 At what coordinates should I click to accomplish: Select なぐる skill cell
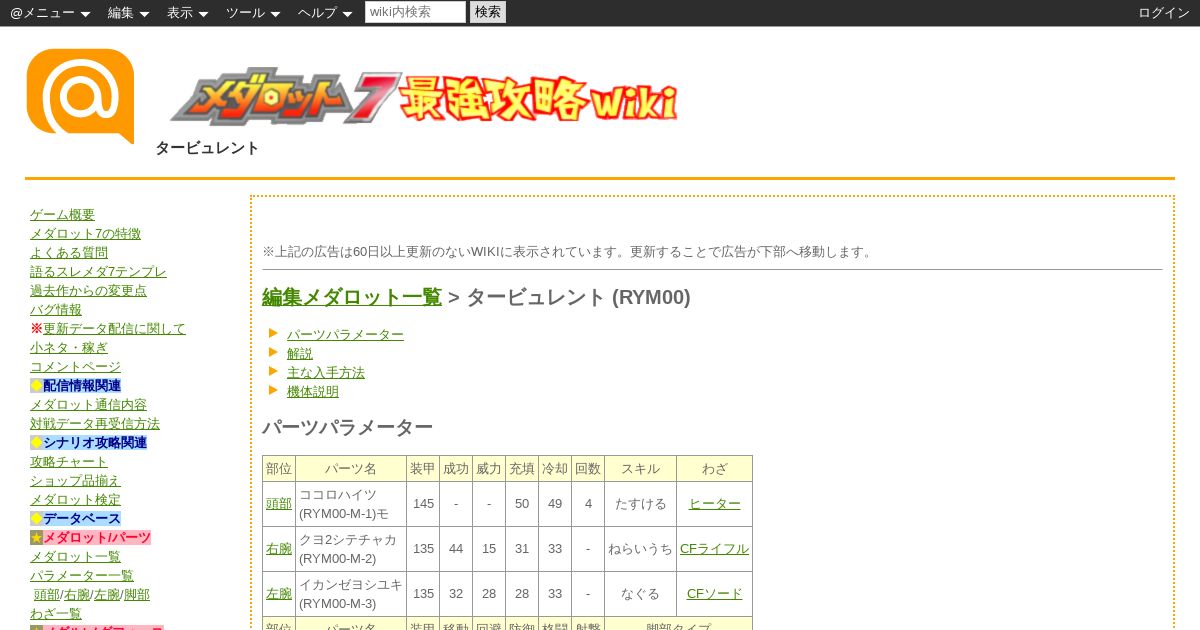click(641, 594)
